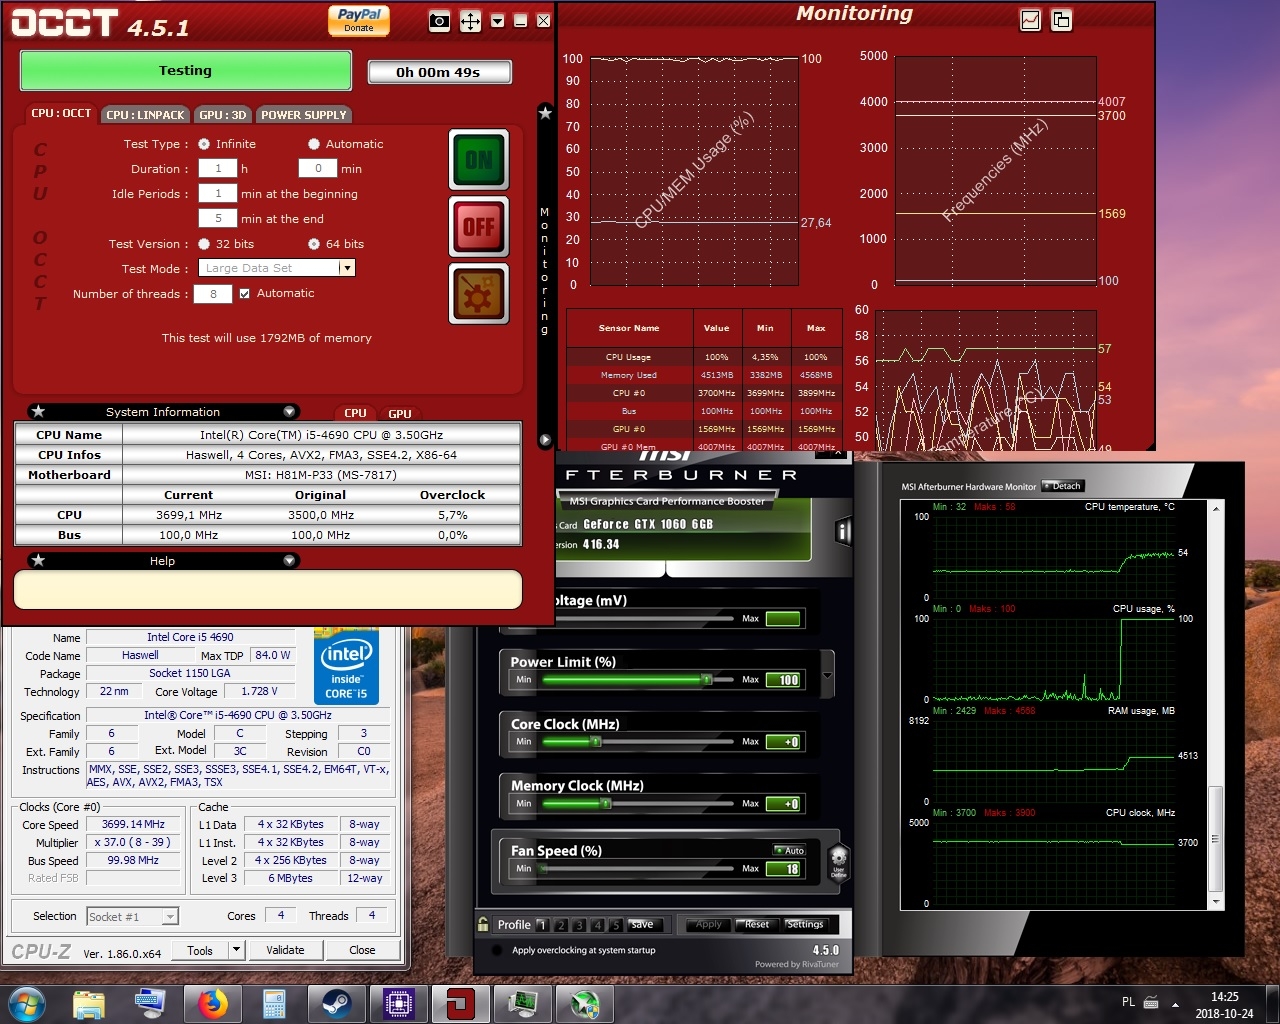This screenshot has height=1024, width=1280.
Task: Toggle the Afterburner profile lock icon
Action: [483, 924]
